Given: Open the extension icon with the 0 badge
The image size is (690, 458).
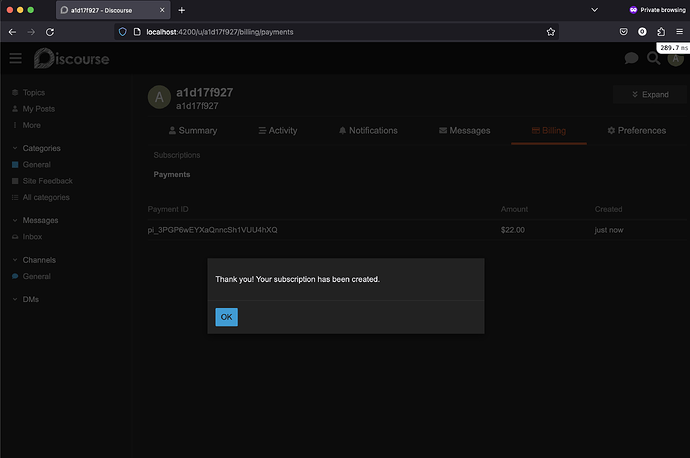Looking at the screenshot, I should point(642,32).
